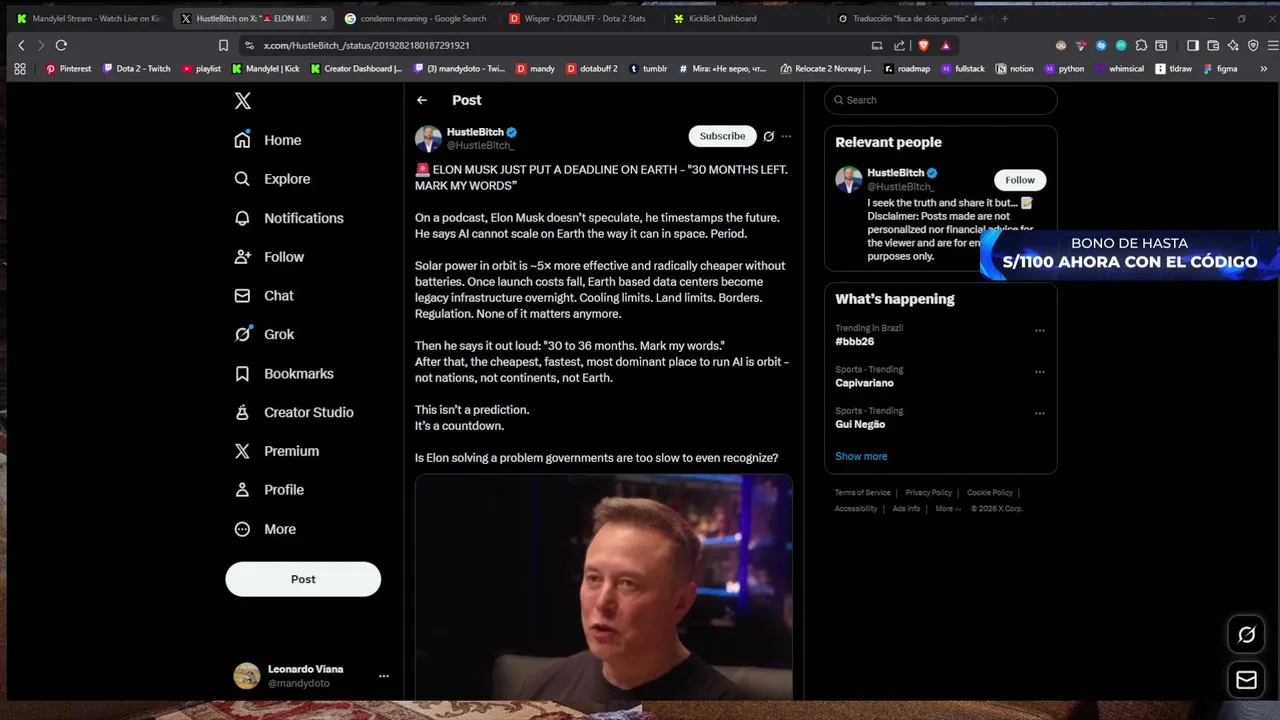Open HustleBitch's name in Relevant people
The image size is (1280, 720).
tap(895, 173)
